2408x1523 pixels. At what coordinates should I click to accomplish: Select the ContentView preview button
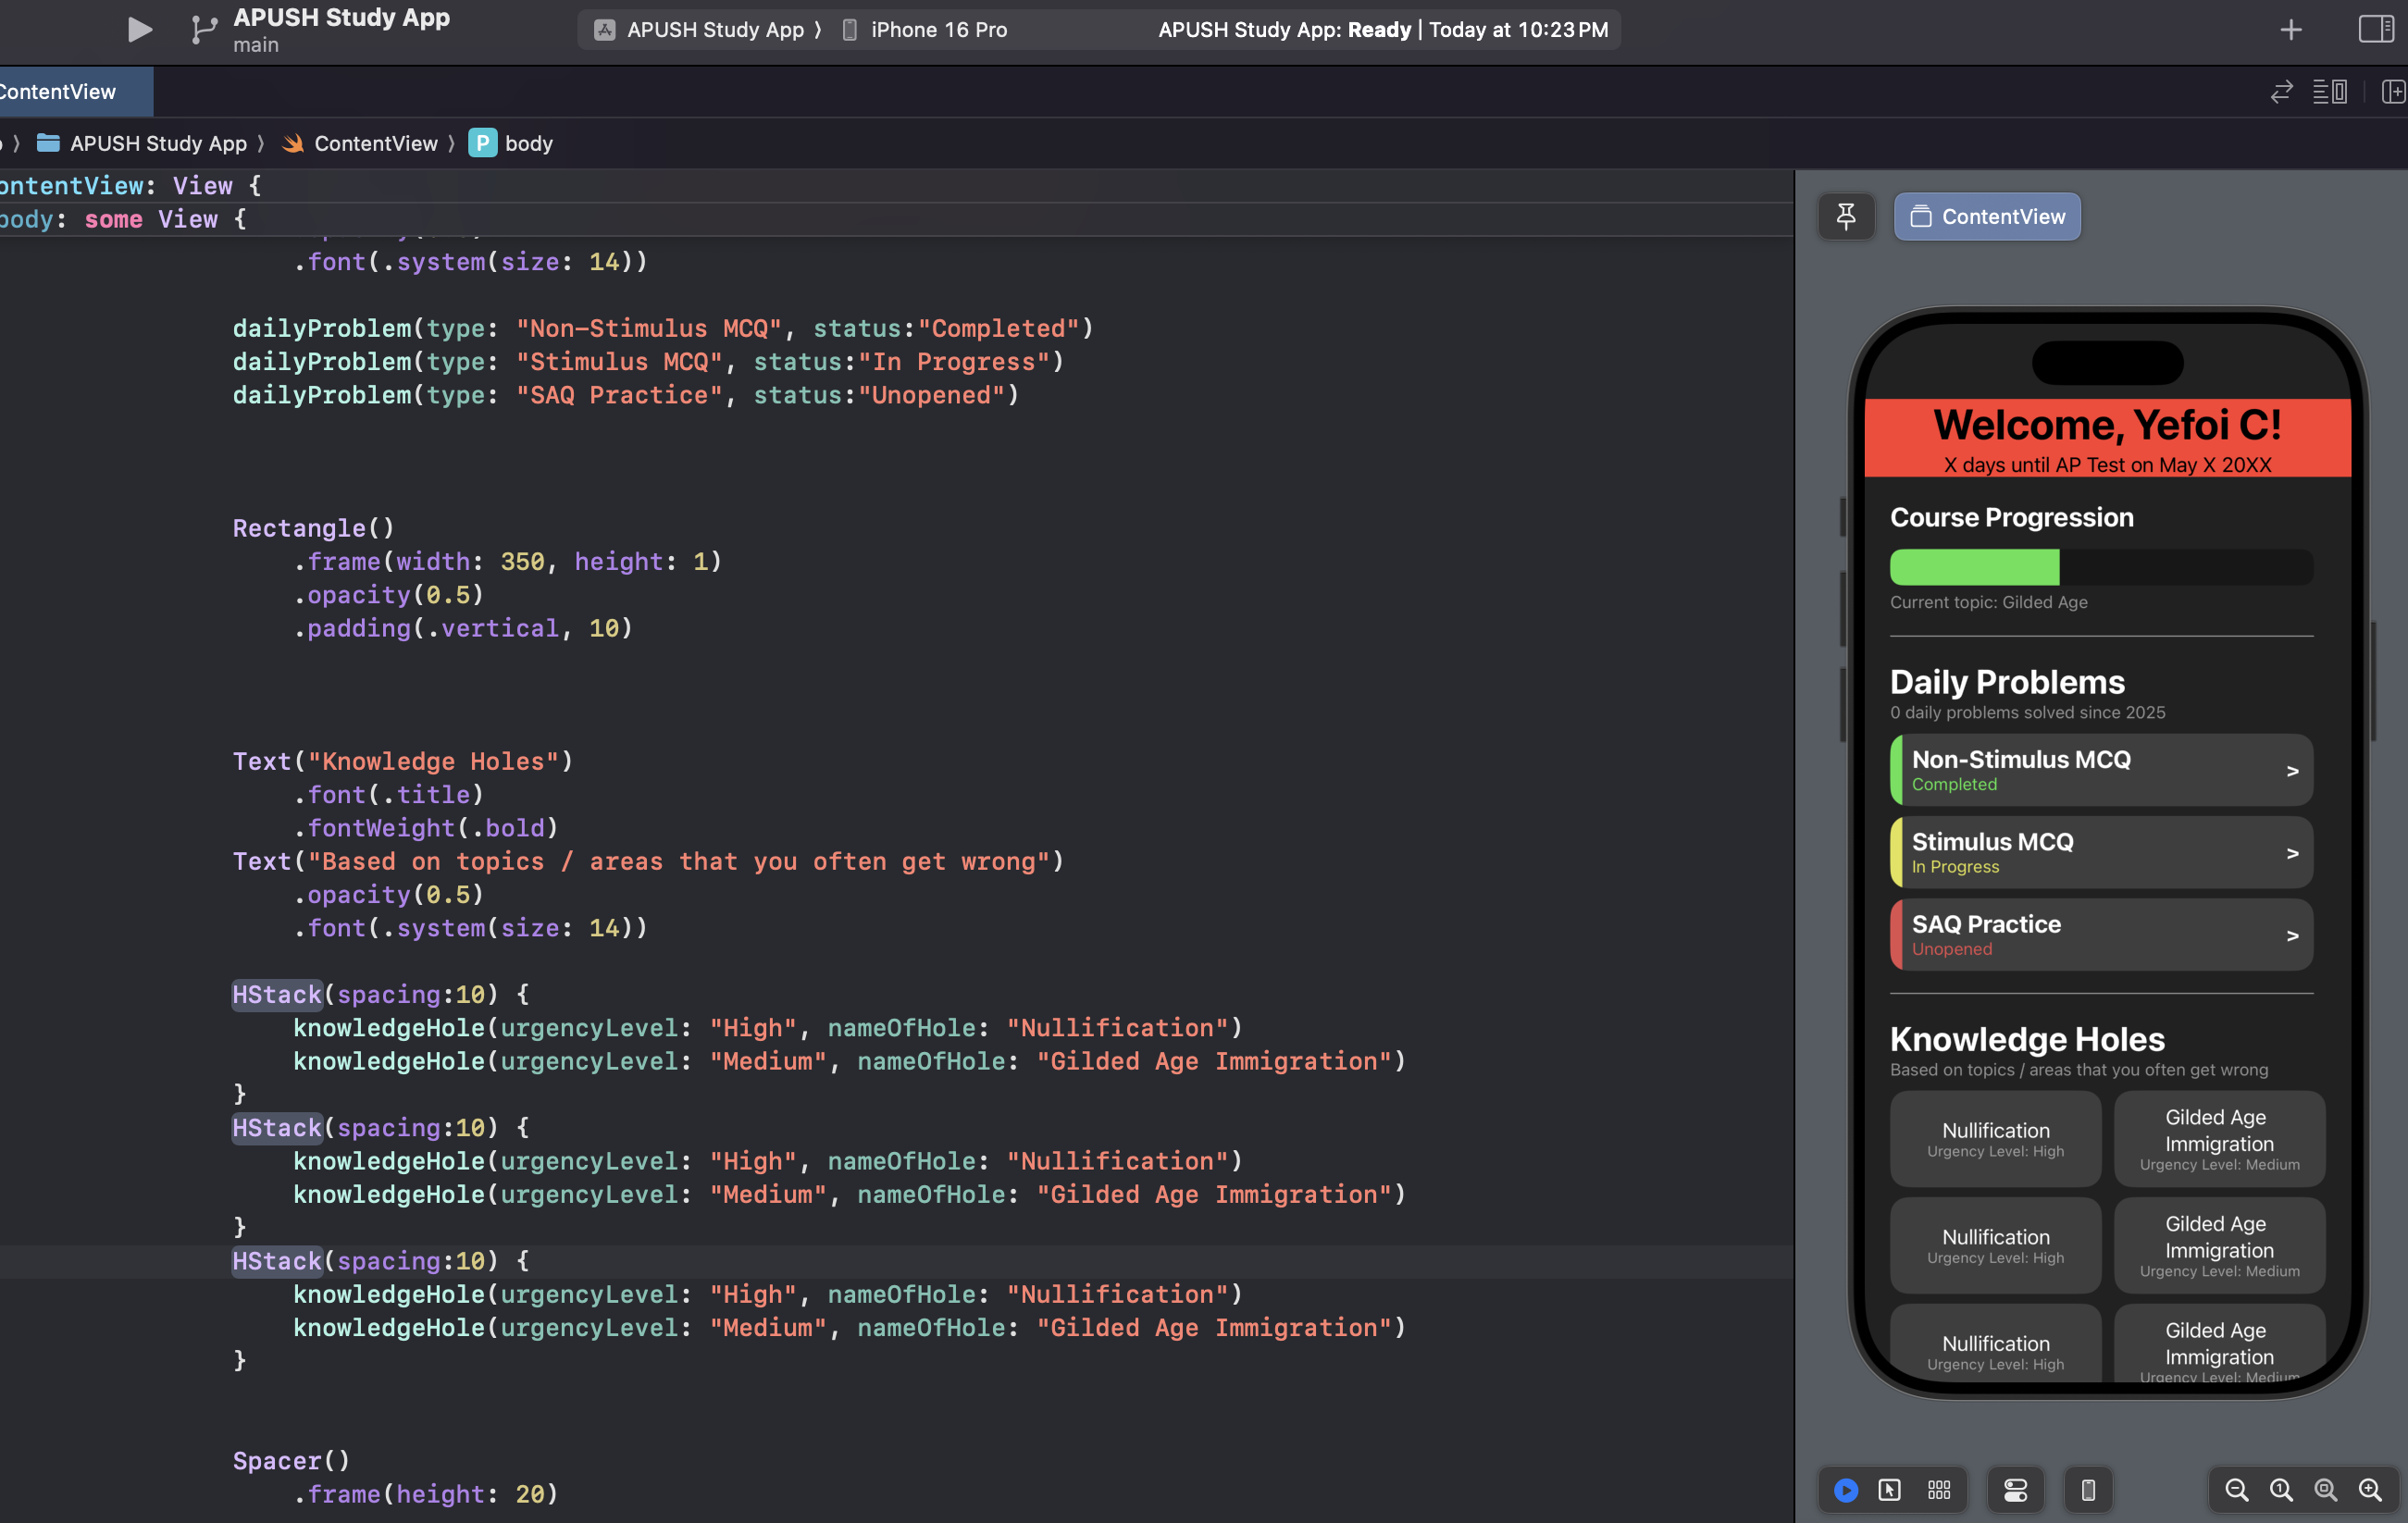[1987, 216]
